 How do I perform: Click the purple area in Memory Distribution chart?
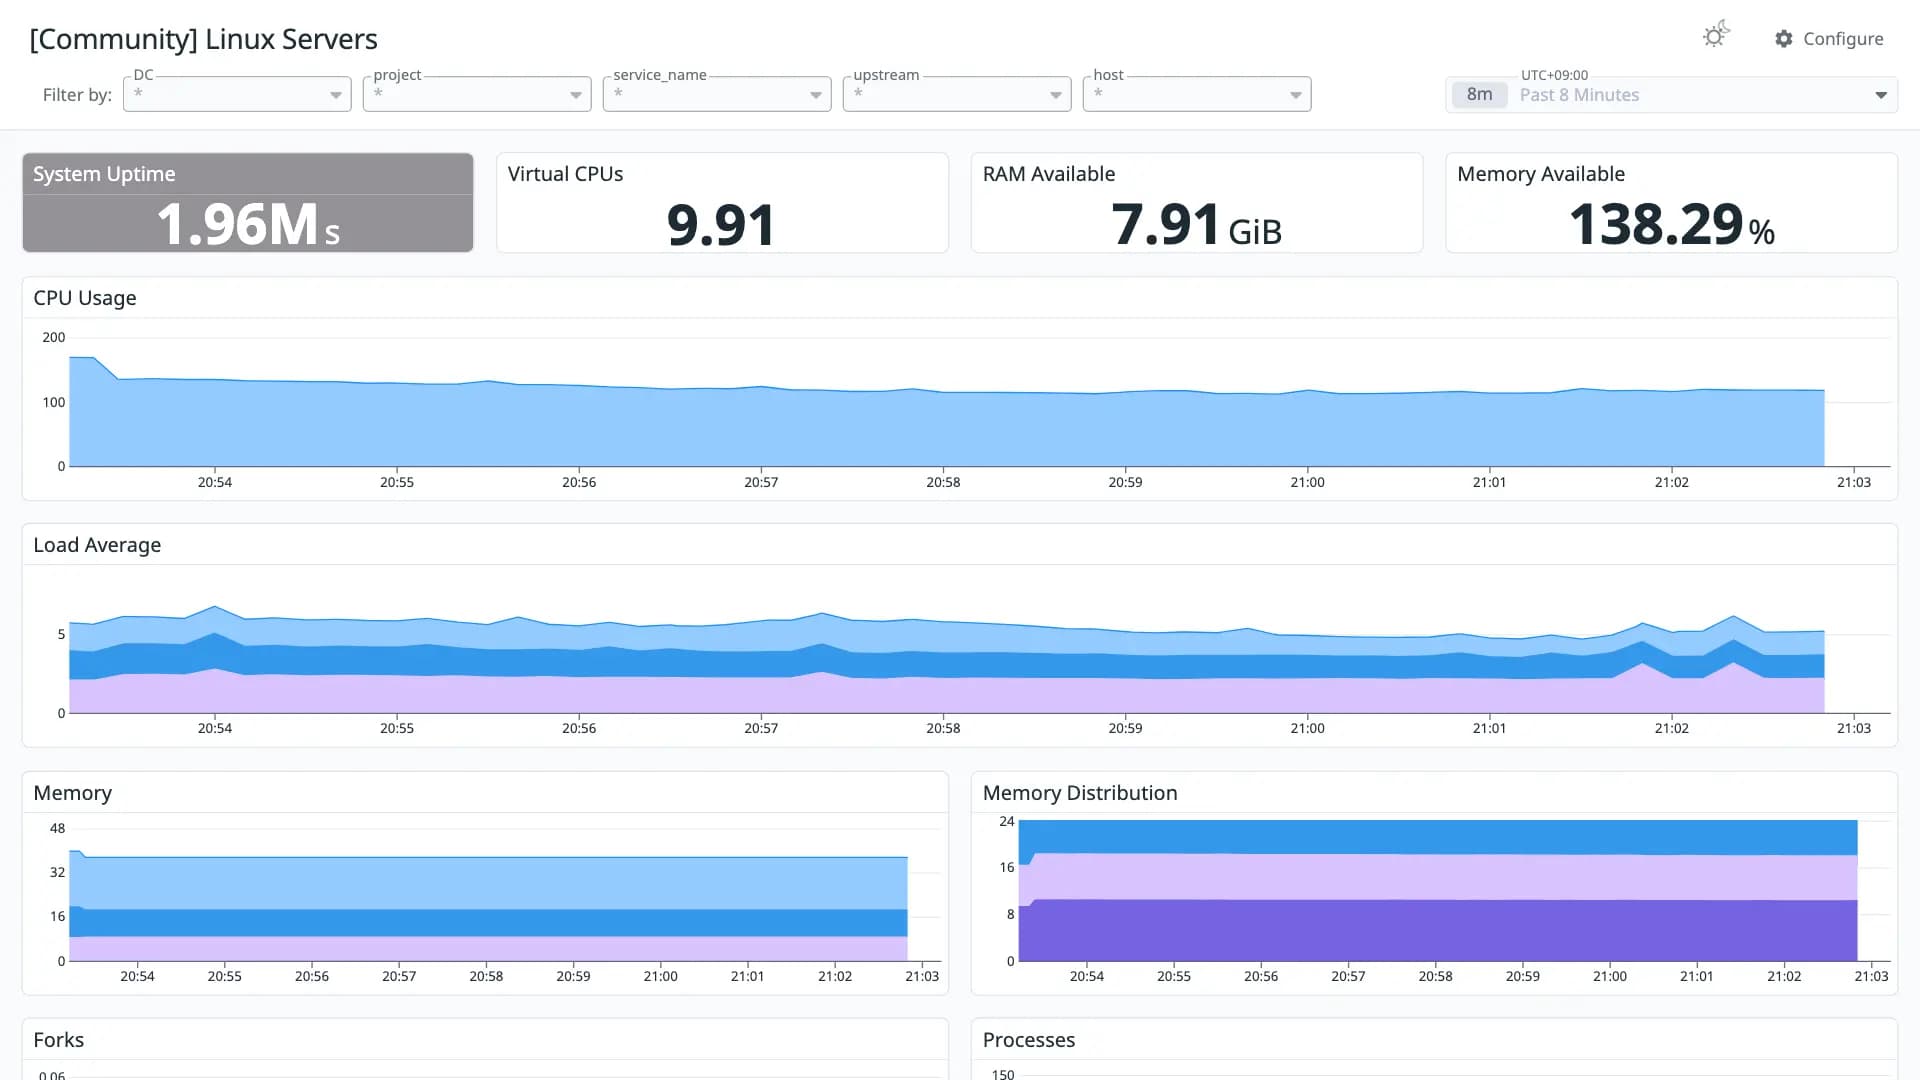(x=1437, y=930)
